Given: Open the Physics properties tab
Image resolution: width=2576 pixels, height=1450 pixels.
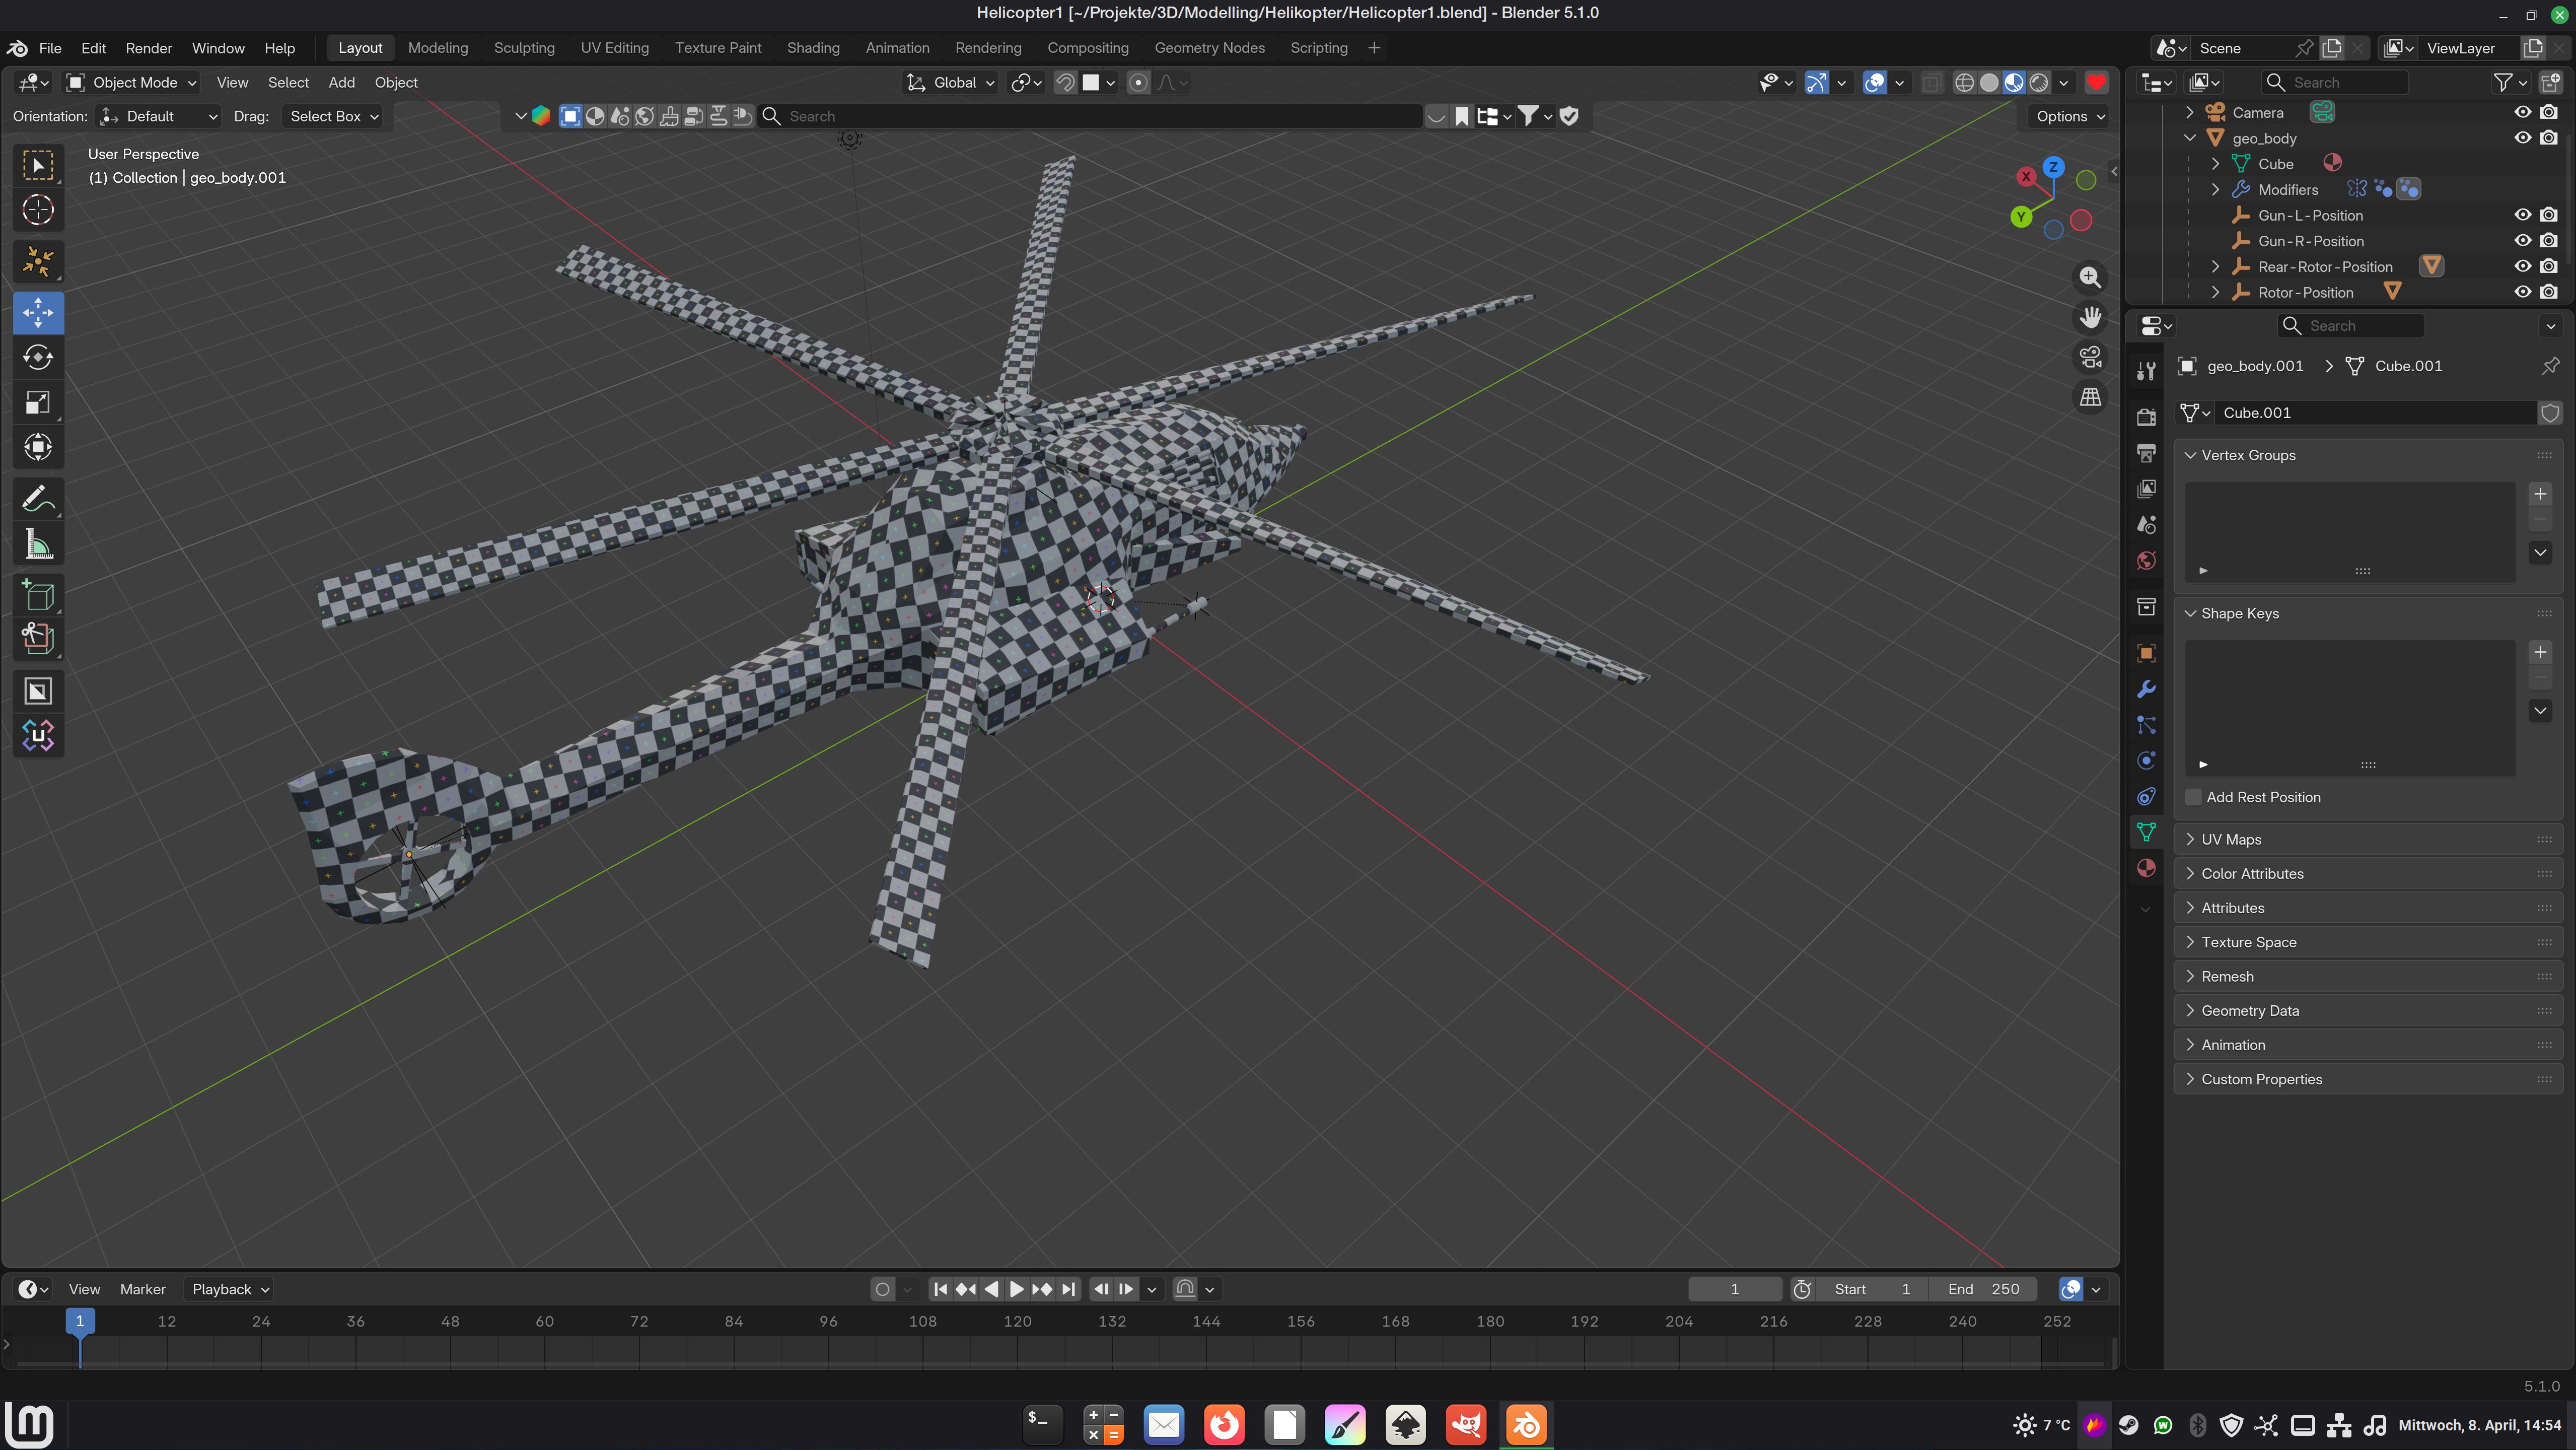Looking at the screenshot, I should pyautogui.click(x=2146, y=761).
